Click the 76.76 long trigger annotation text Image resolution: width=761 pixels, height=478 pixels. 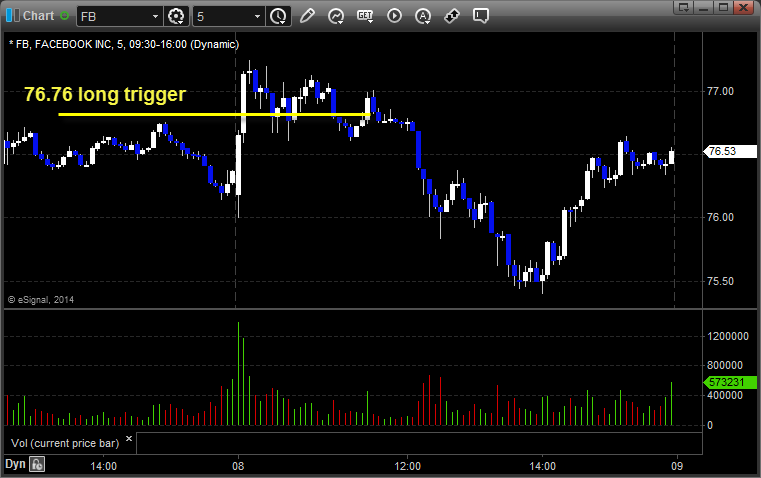(105, 94)
